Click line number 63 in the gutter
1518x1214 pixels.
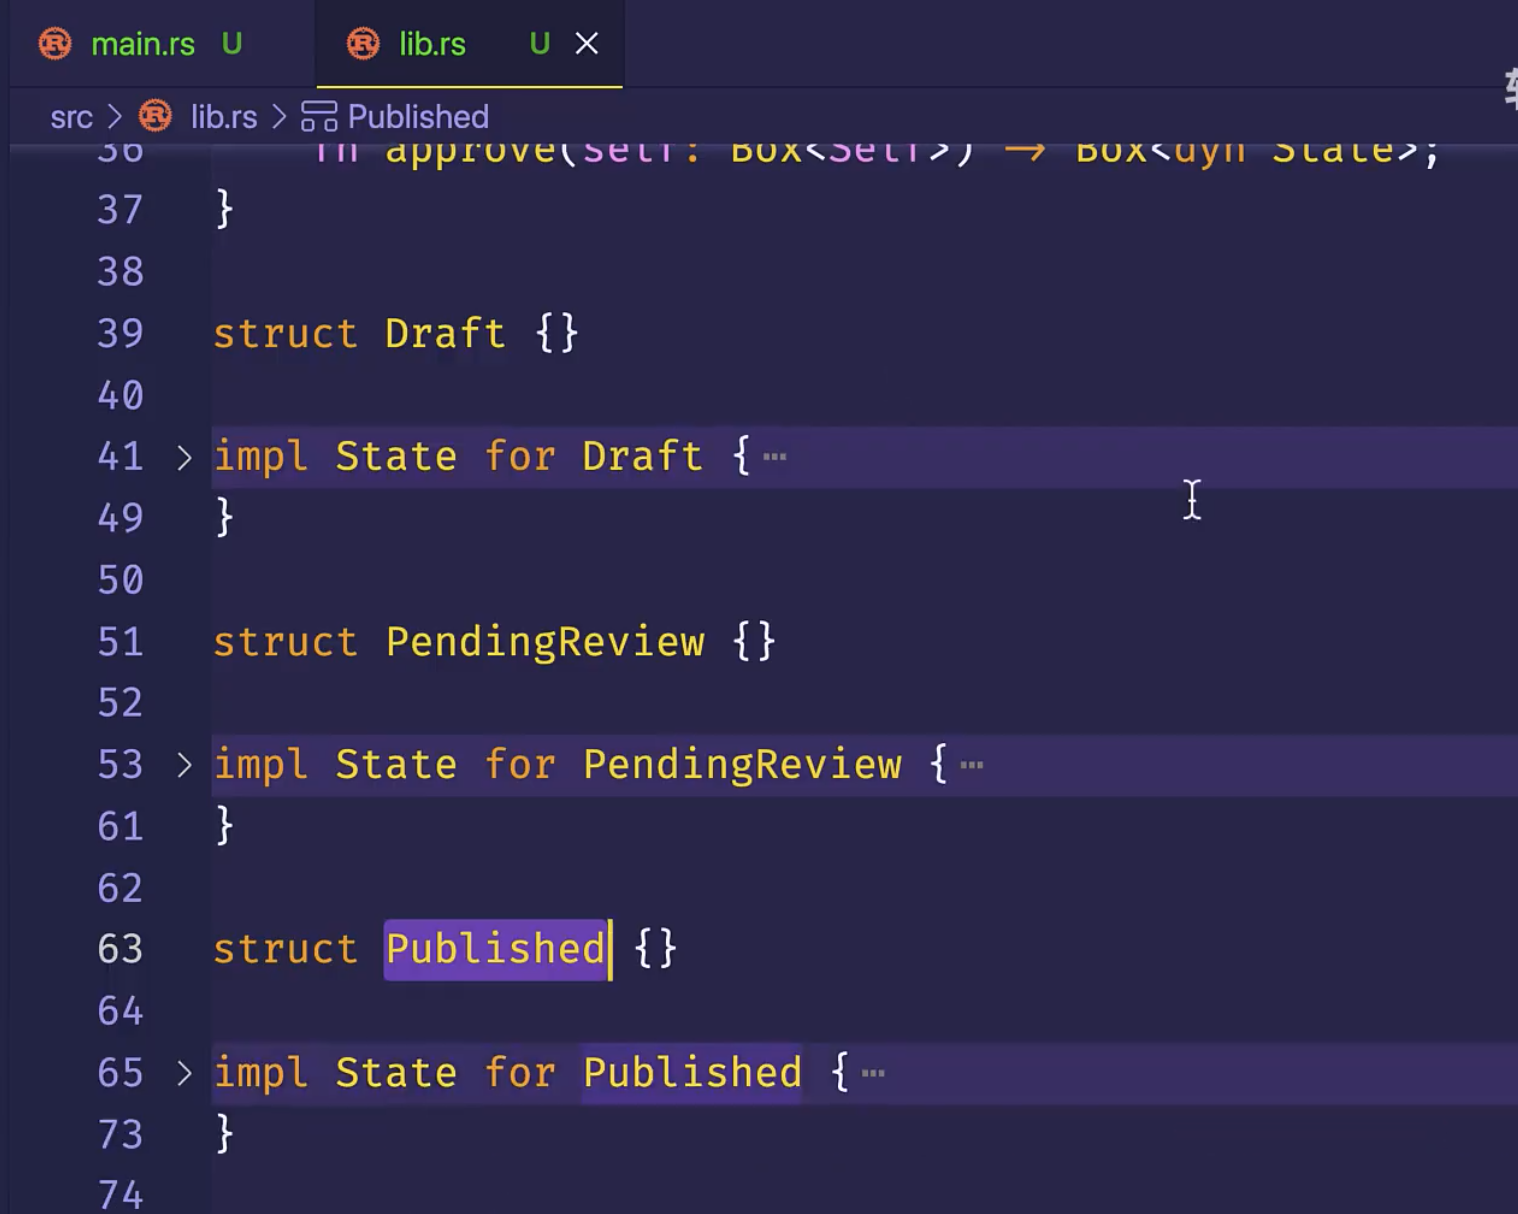click(120, 949)
